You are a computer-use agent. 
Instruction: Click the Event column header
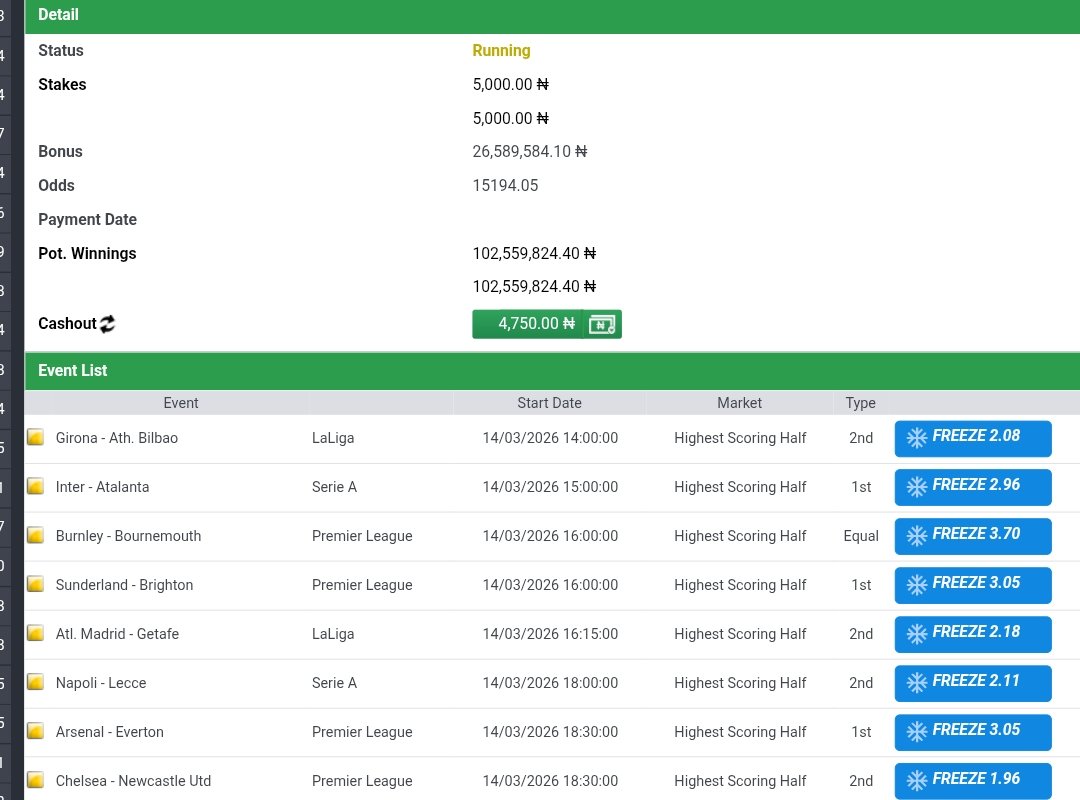[x=180, y=403]
